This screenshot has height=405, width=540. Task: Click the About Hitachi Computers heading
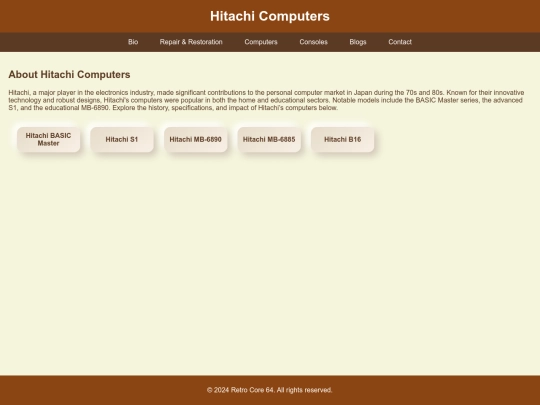(x=69, y=74)
